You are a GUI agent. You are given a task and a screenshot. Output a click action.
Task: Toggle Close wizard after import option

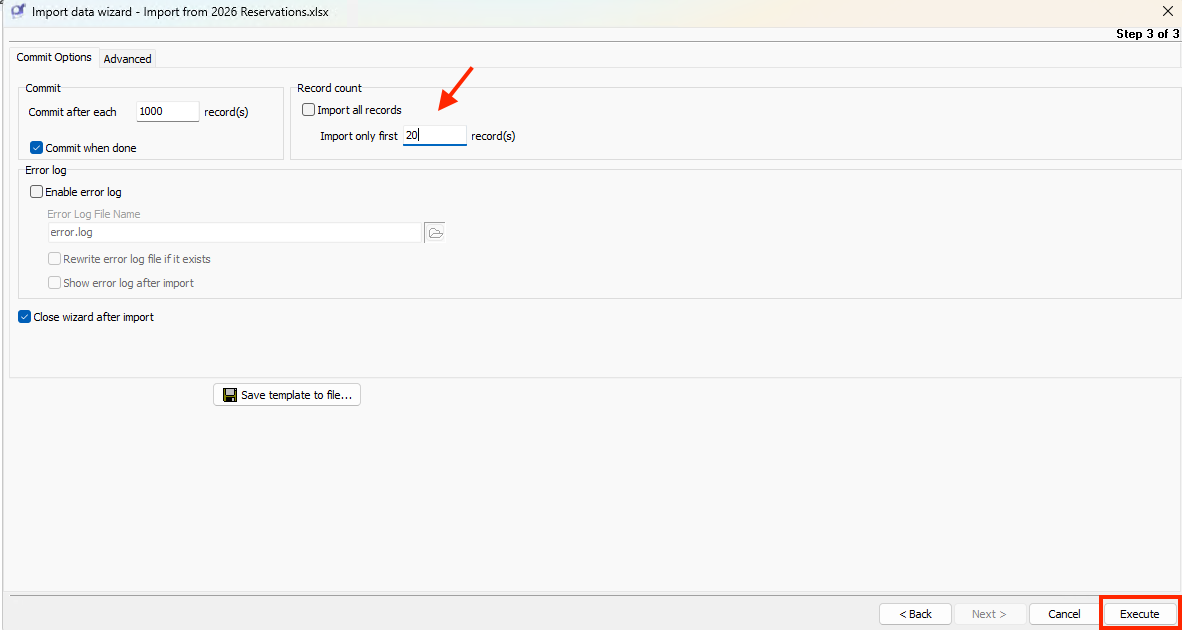click(25, 317)
